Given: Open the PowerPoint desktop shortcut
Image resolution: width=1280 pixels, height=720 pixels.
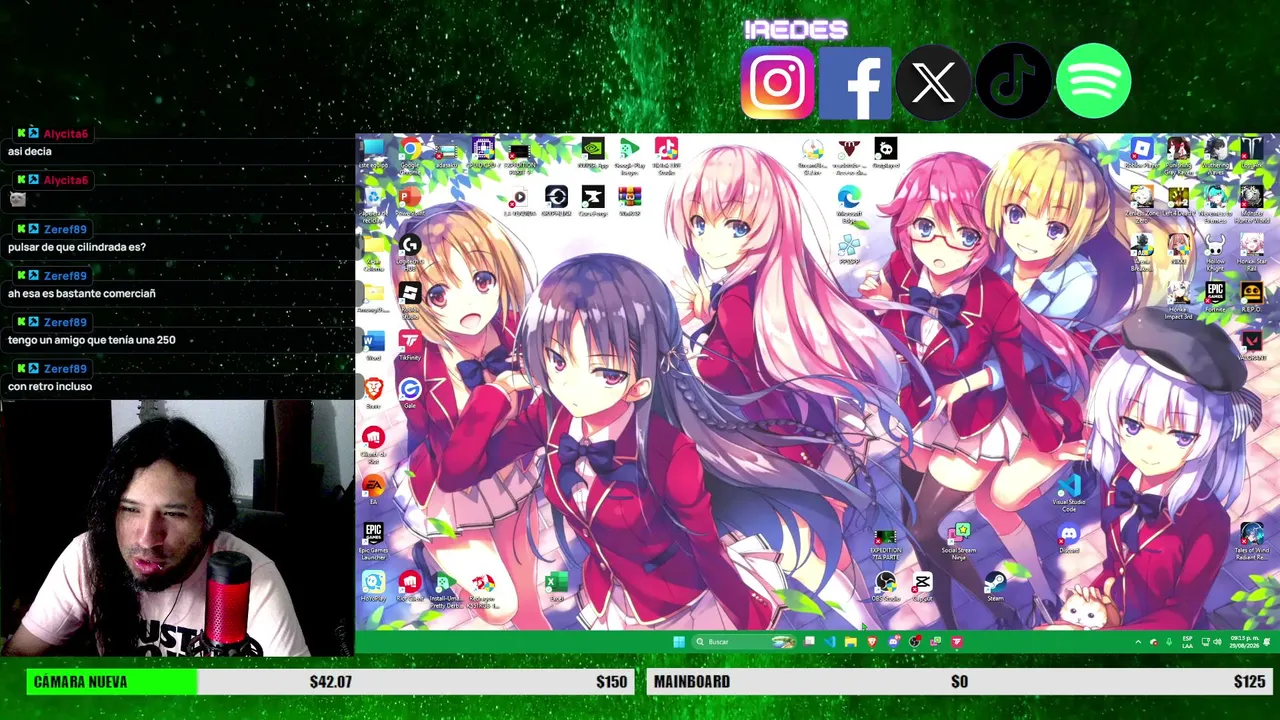Looking at the screenshot, I should pyautogui.click(x=410, y=201).
